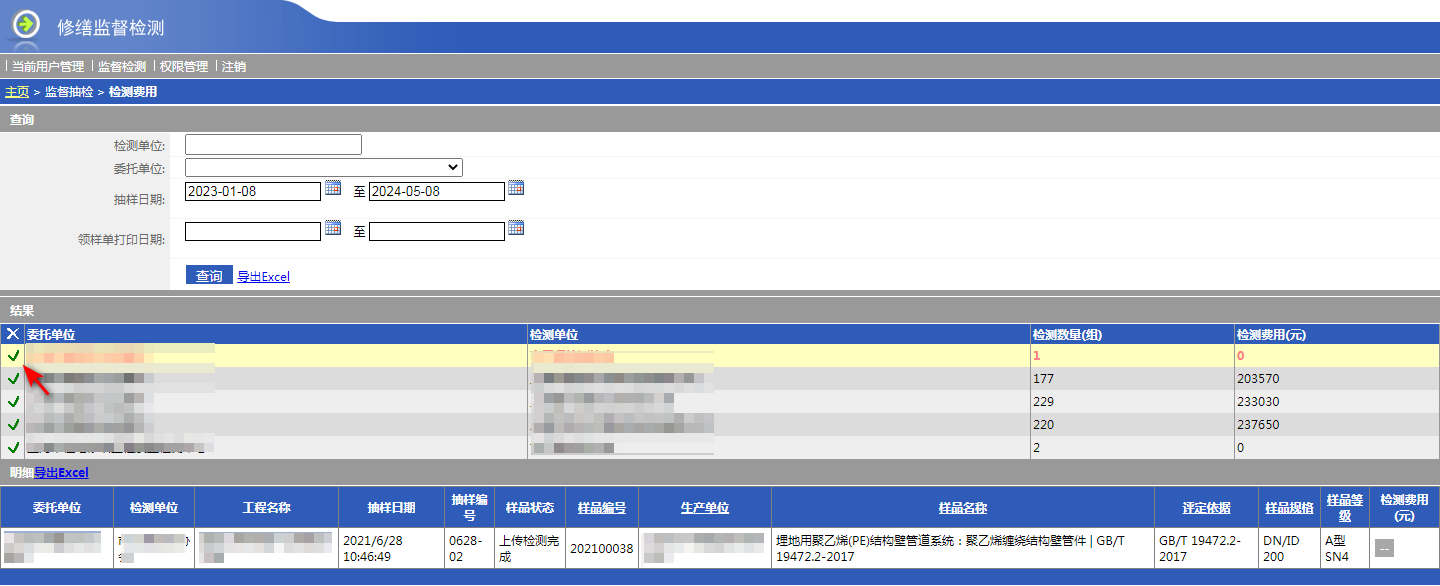Viewport: 1440px width, 586px height.
Task: Open the 当前用户管理 menu
Action: coord(48,67)
